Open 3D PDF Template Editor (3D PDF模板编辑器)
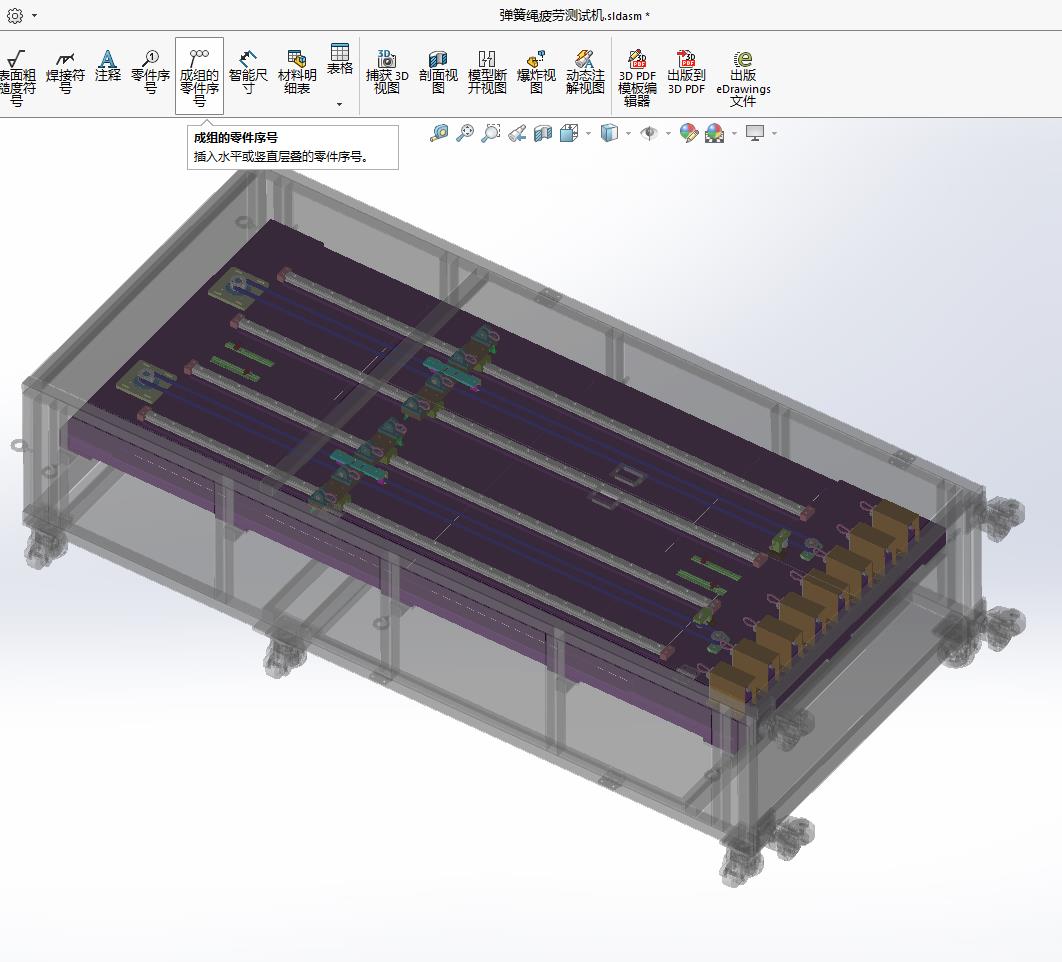Viewport: 1062px width, 962px height. (x=637, y=78)
